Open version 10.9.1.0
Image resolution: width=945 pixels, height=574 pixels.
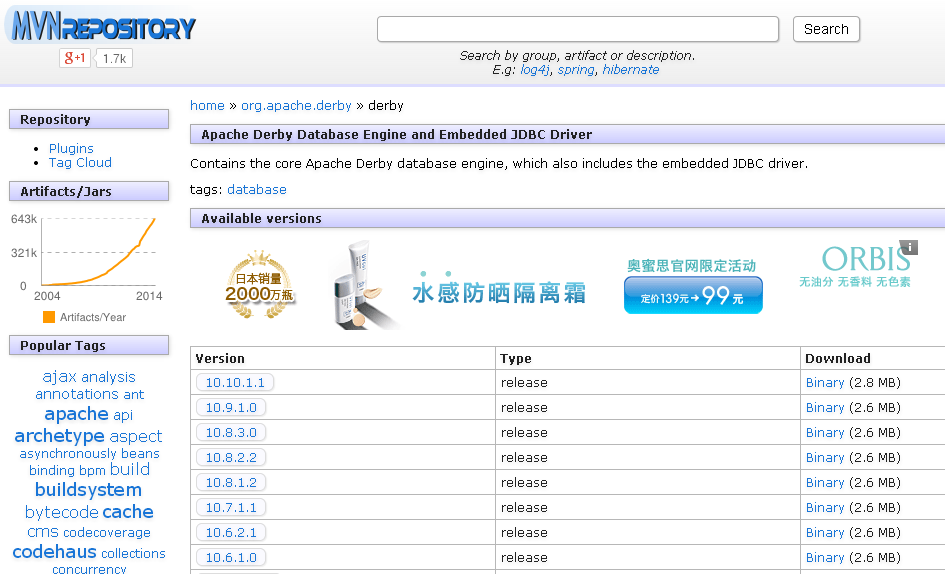pos(231,408)
